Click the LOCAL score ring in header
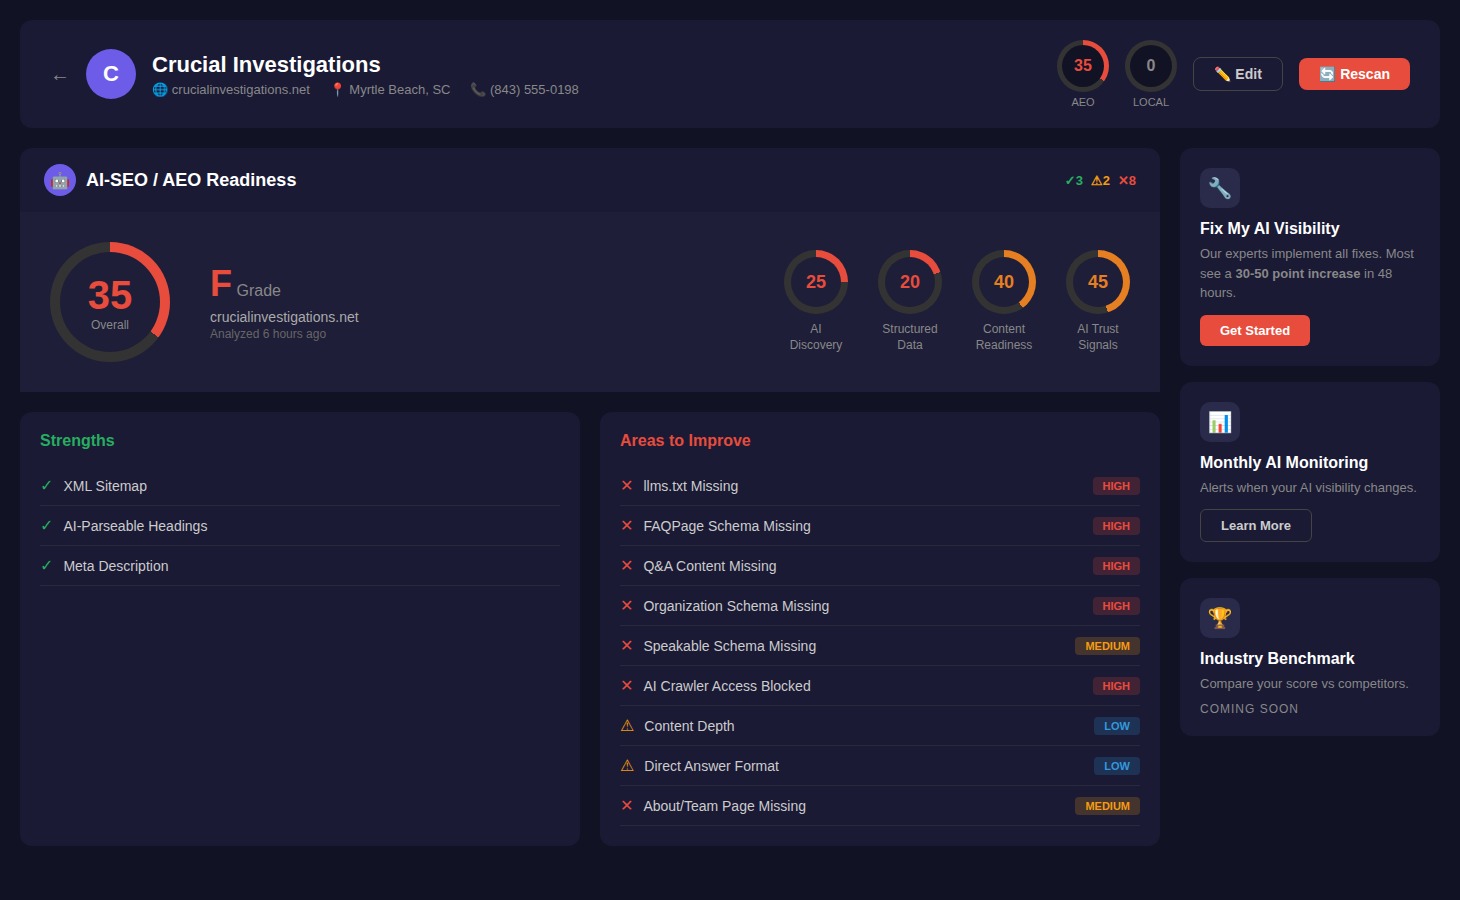 pyautogui.click(x=1150, y=66)
